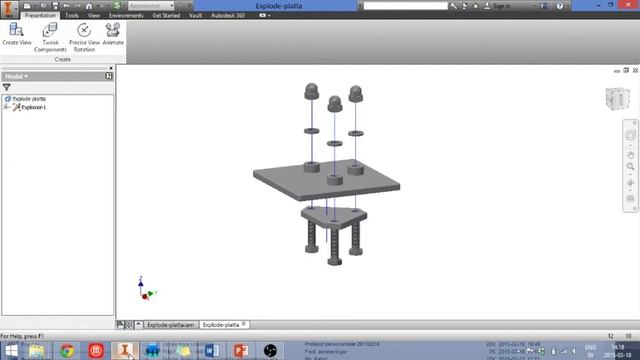Click the tiled document view icon in bottom tab bar

[x=129, y=325]
